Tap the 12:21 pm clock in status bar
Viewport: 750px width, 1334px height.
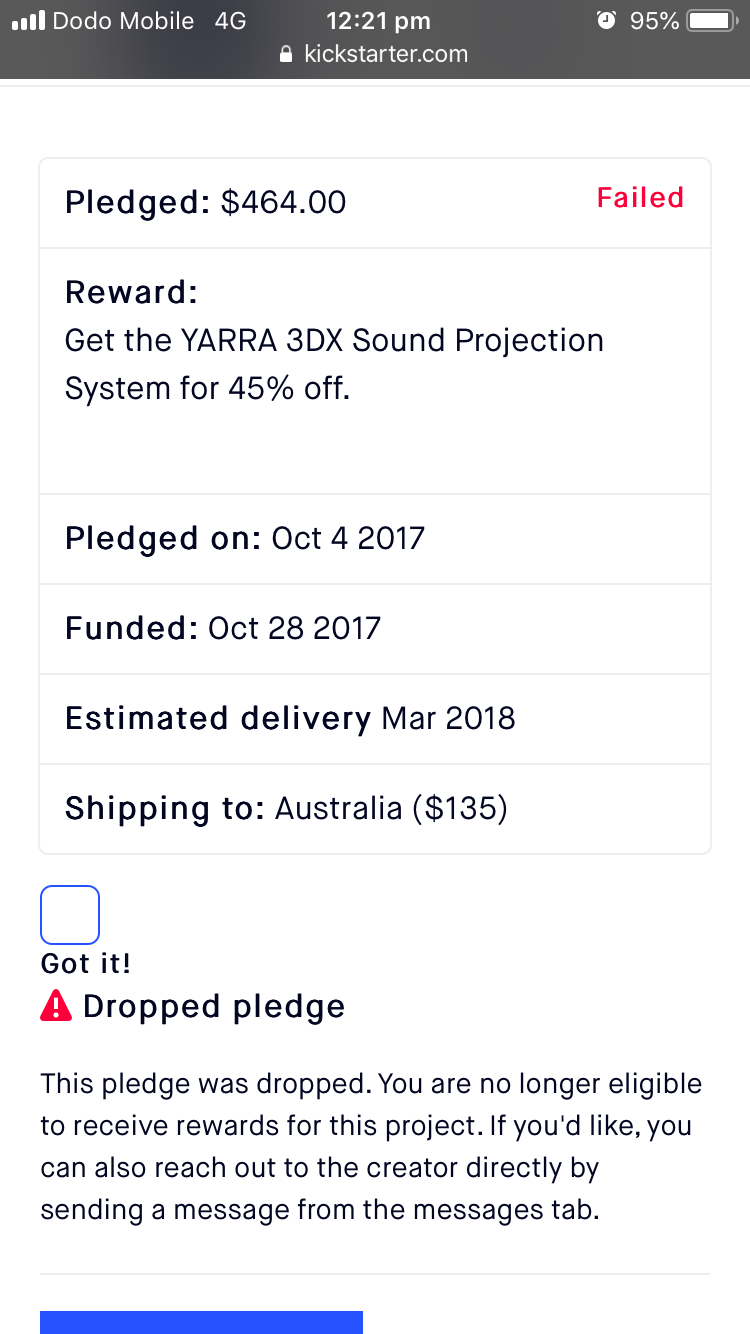coord(378,21)
